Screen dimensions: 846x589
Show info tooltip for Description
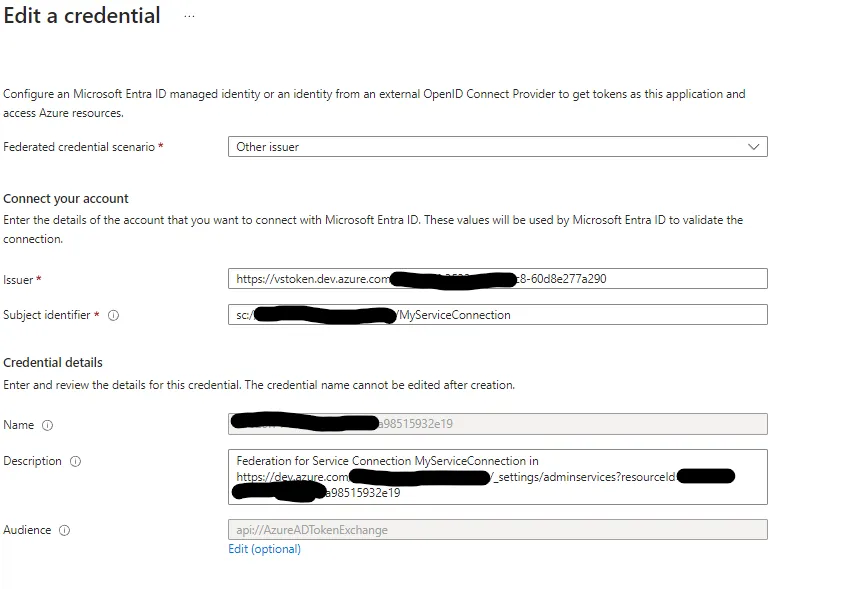pyautogui.click(x=76, y=462)
